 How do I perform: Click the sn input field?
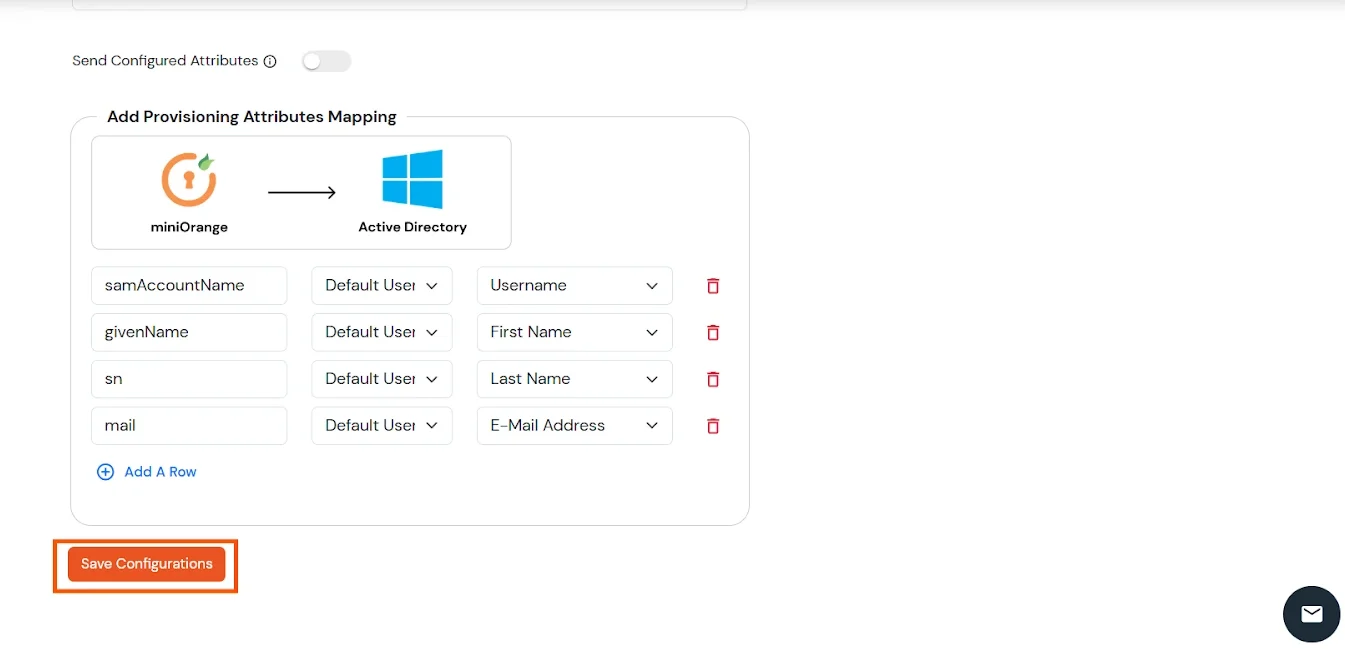pyautogui.click(x=189, y=379)
